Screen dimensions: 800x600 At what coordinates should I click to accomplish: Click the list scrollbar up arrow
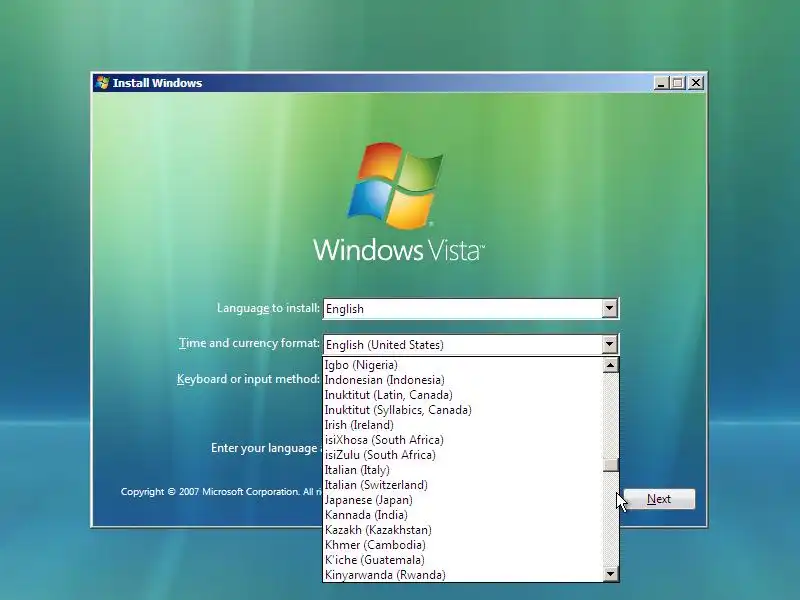[x=611, y=365]
